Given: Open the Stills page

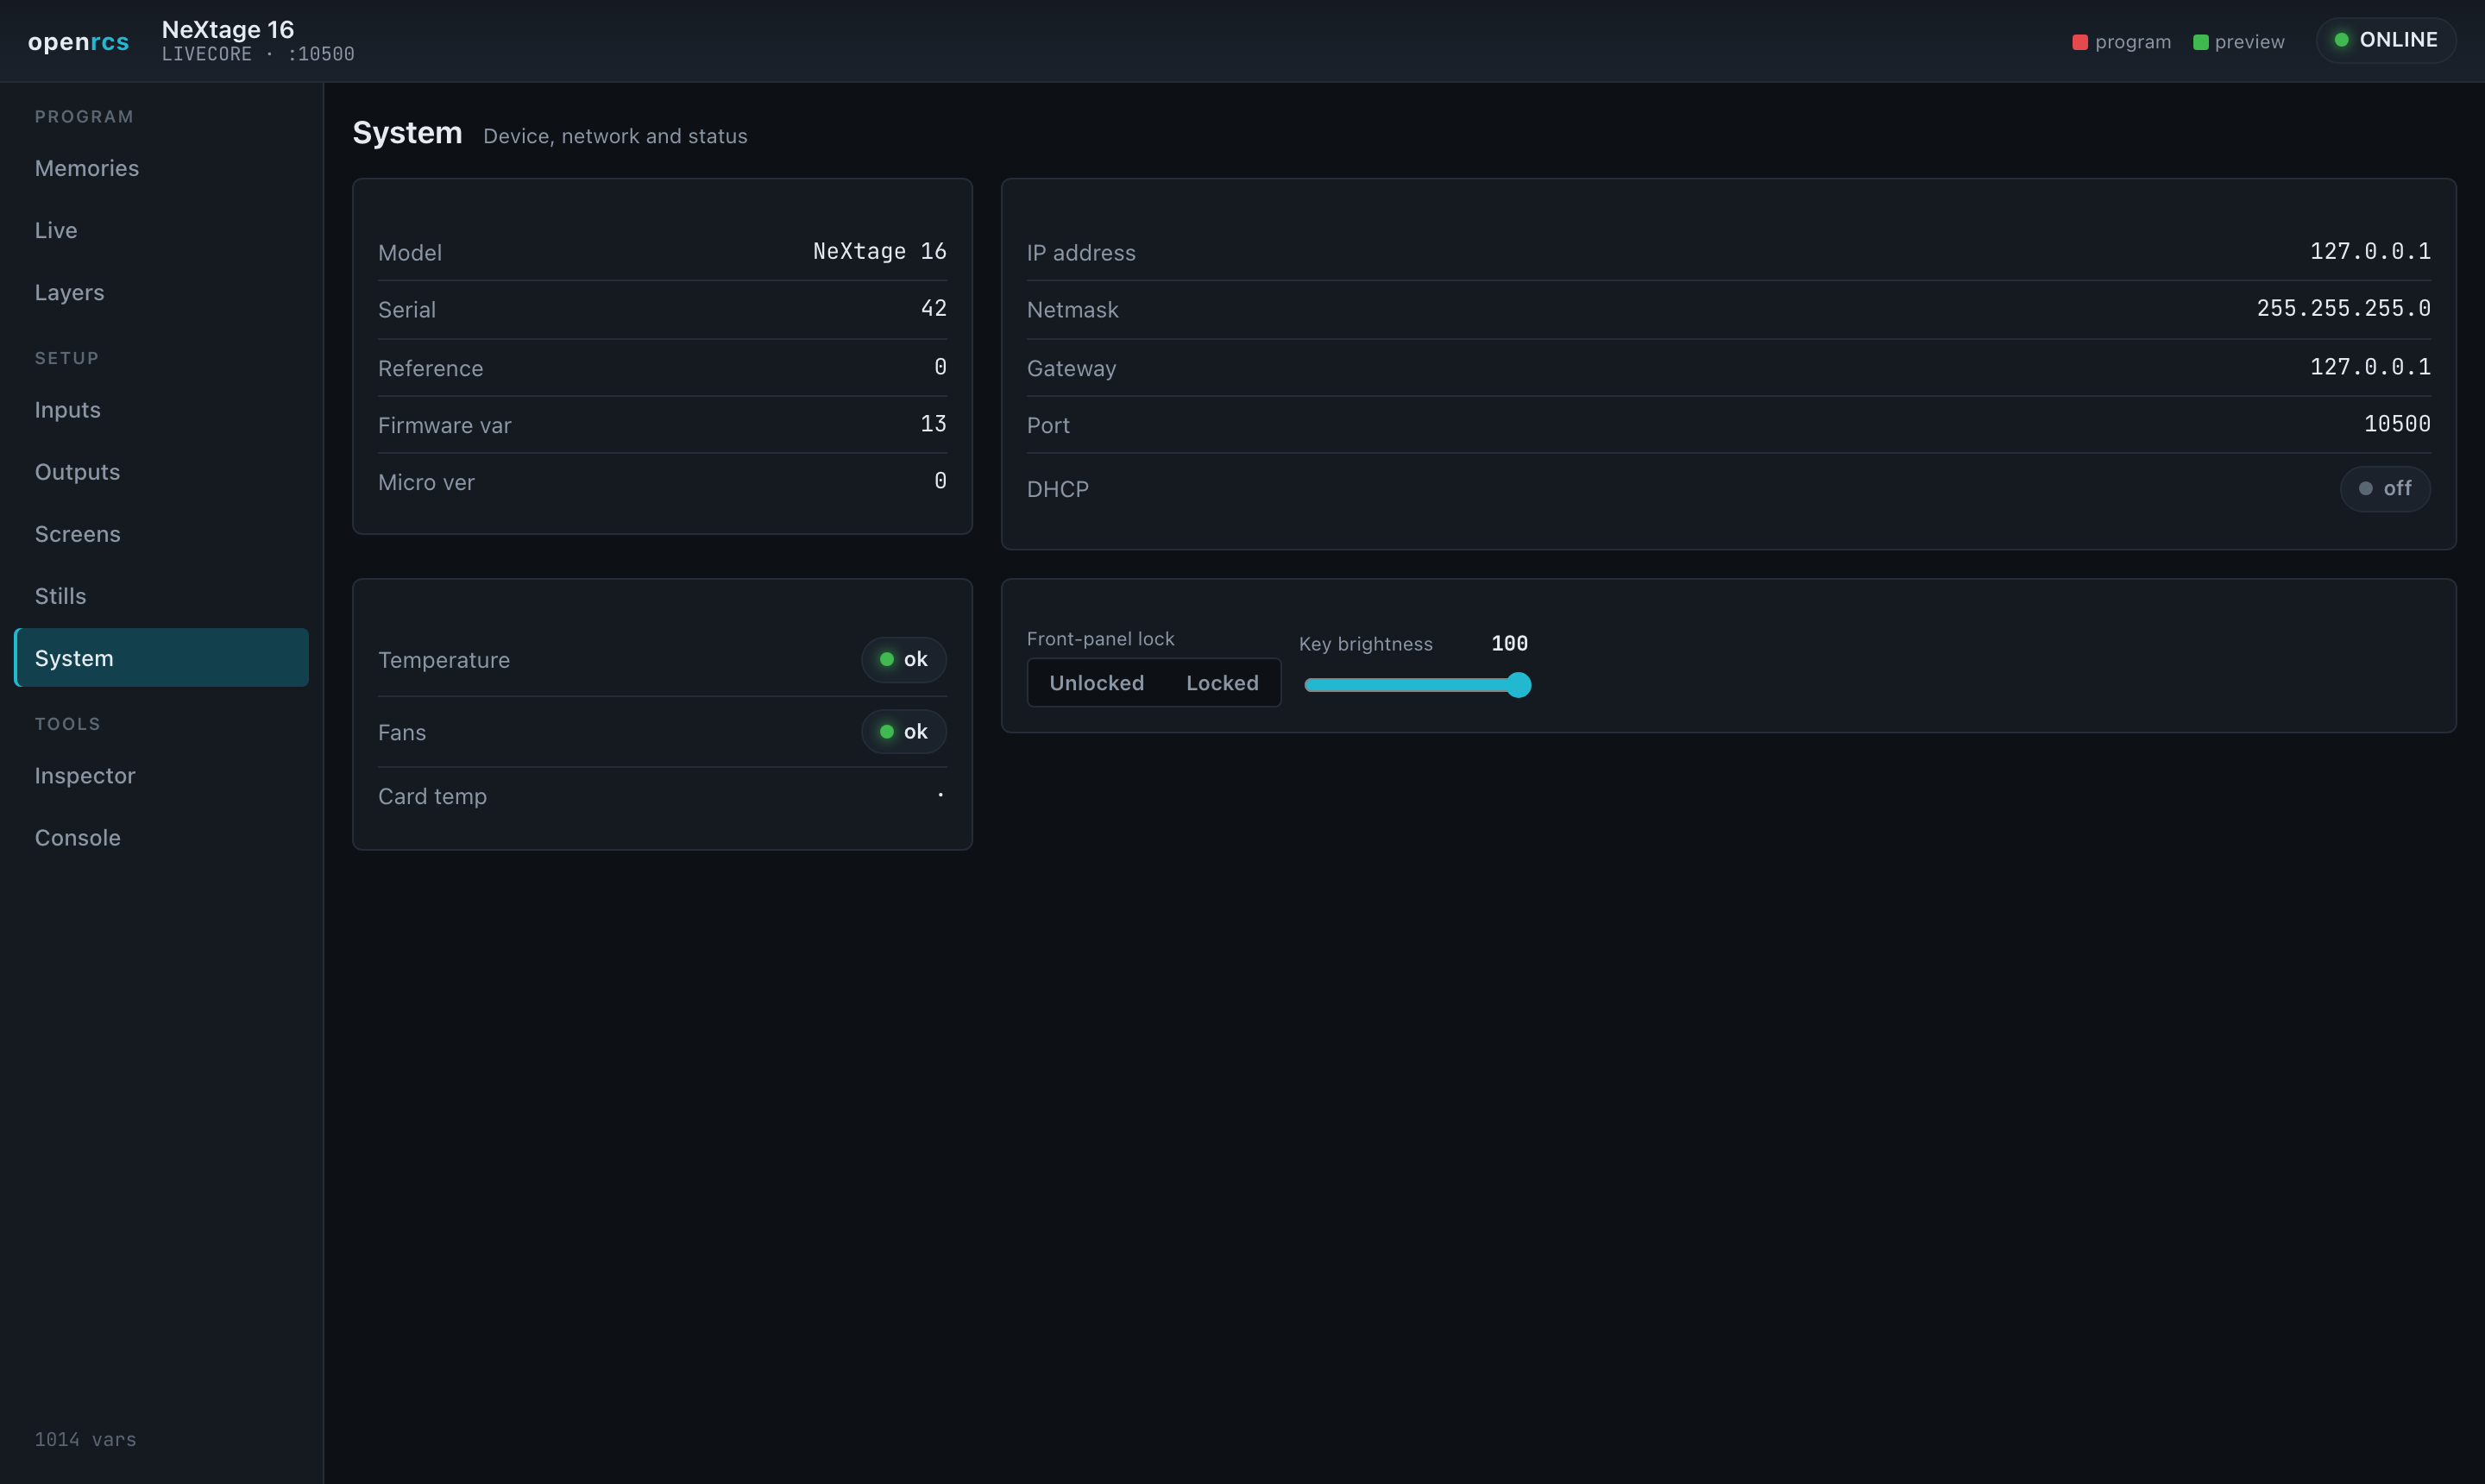Looking at the screenshot, I should (161, 596).
